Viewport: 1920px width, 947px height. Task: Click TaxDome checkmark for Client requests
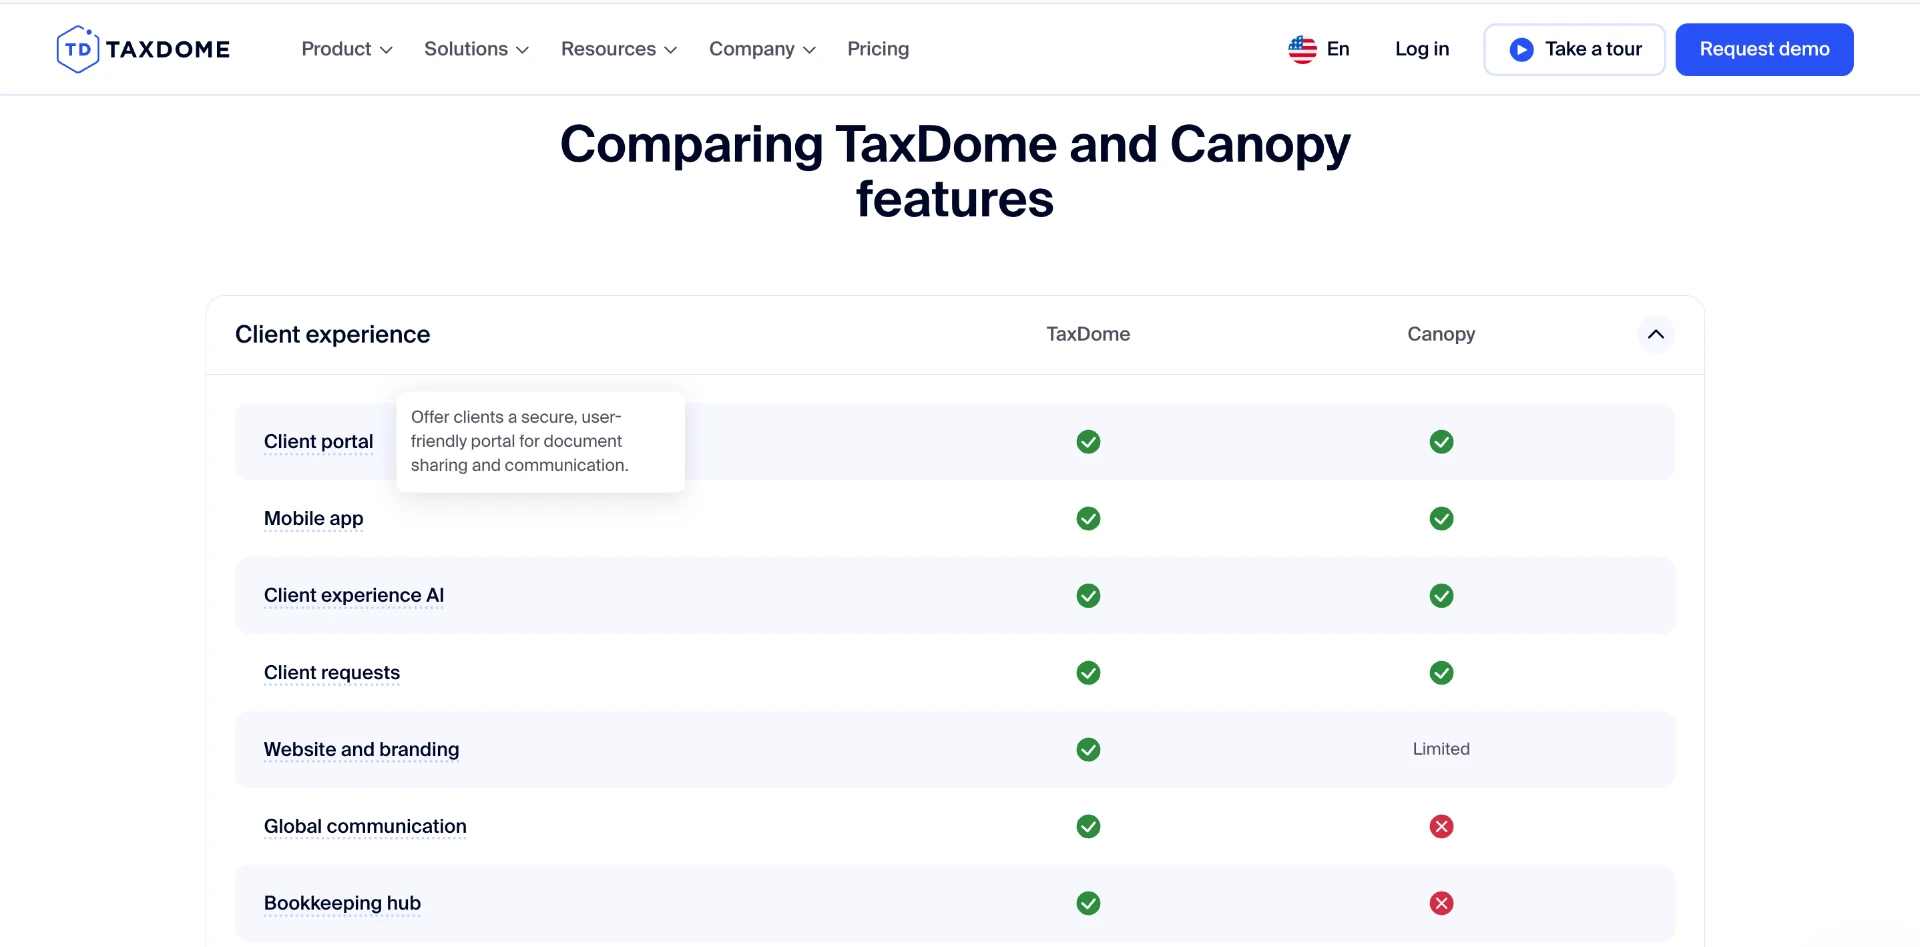point(1088,673)
